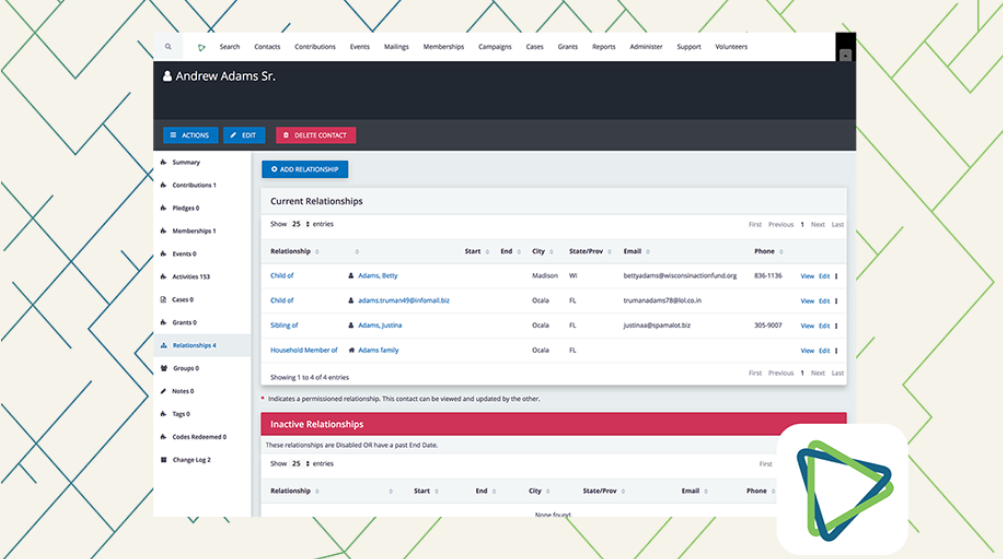
Task: Click the person icon beside adams.truman49@infomail.biz
Action: tap(351, 301)
